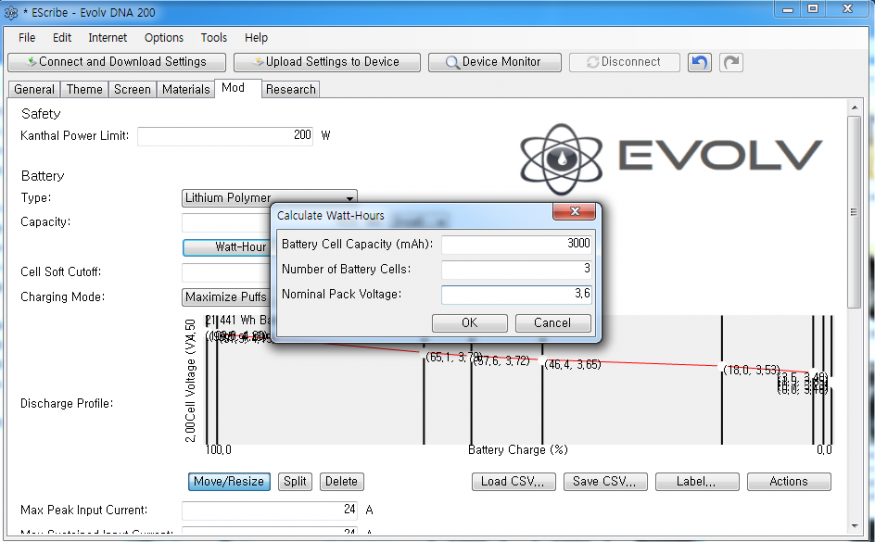Click the vertical scrollbar thumb
Screen dimensions: 875x542
tap(854, 212)
